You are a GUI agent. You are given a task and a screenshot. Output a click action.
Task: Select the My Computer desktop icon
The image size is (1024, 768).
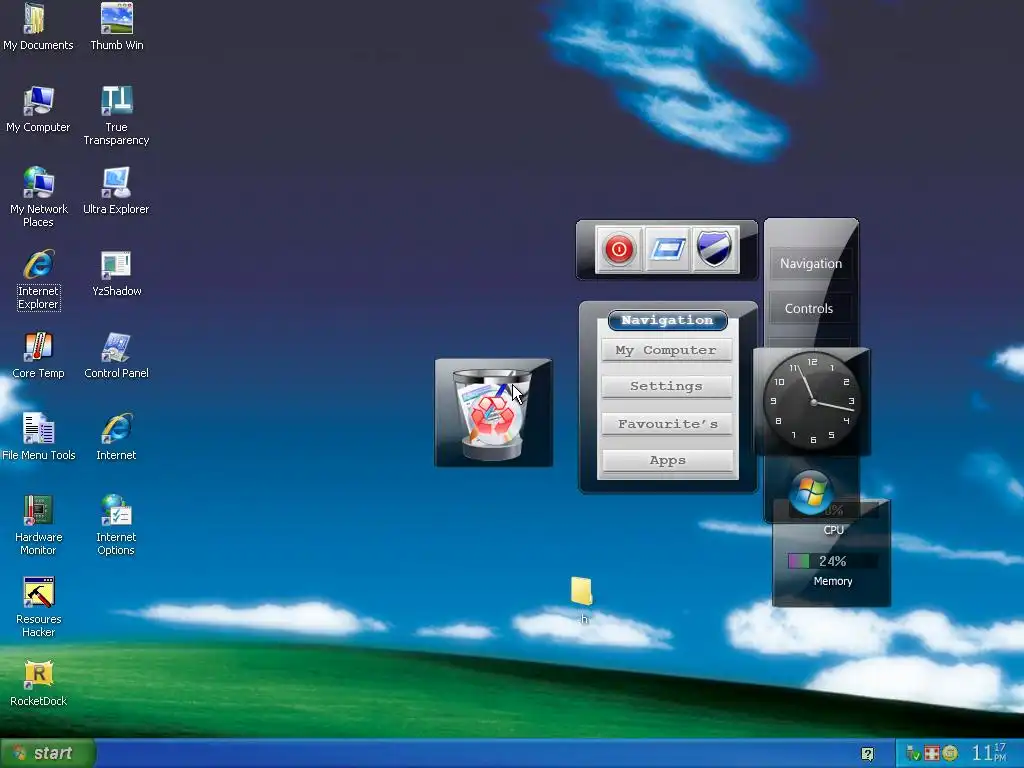[38, 110]
